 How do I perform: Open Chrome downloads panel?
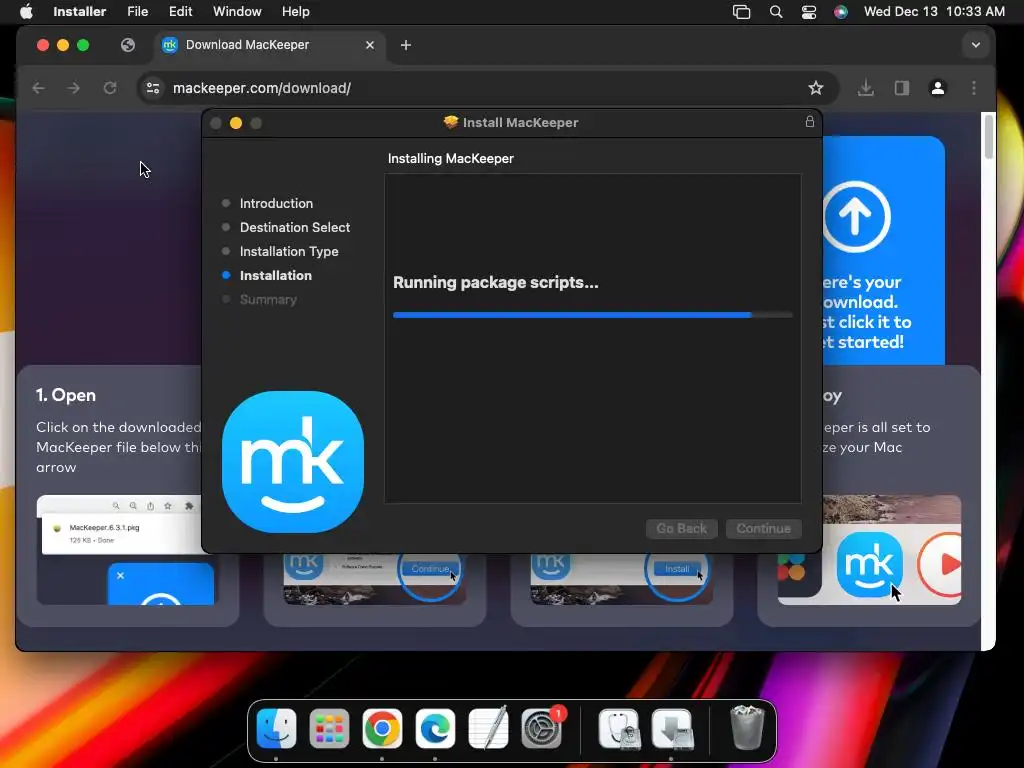pos(865,88)
